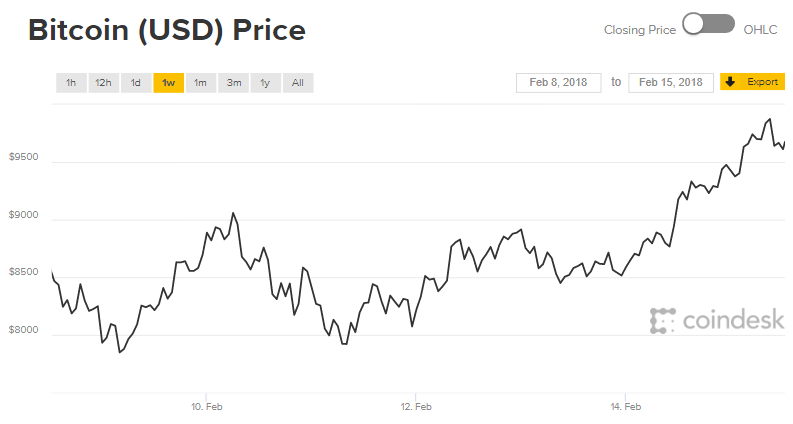Click the 12. Feb axis label

pos(415,407)
